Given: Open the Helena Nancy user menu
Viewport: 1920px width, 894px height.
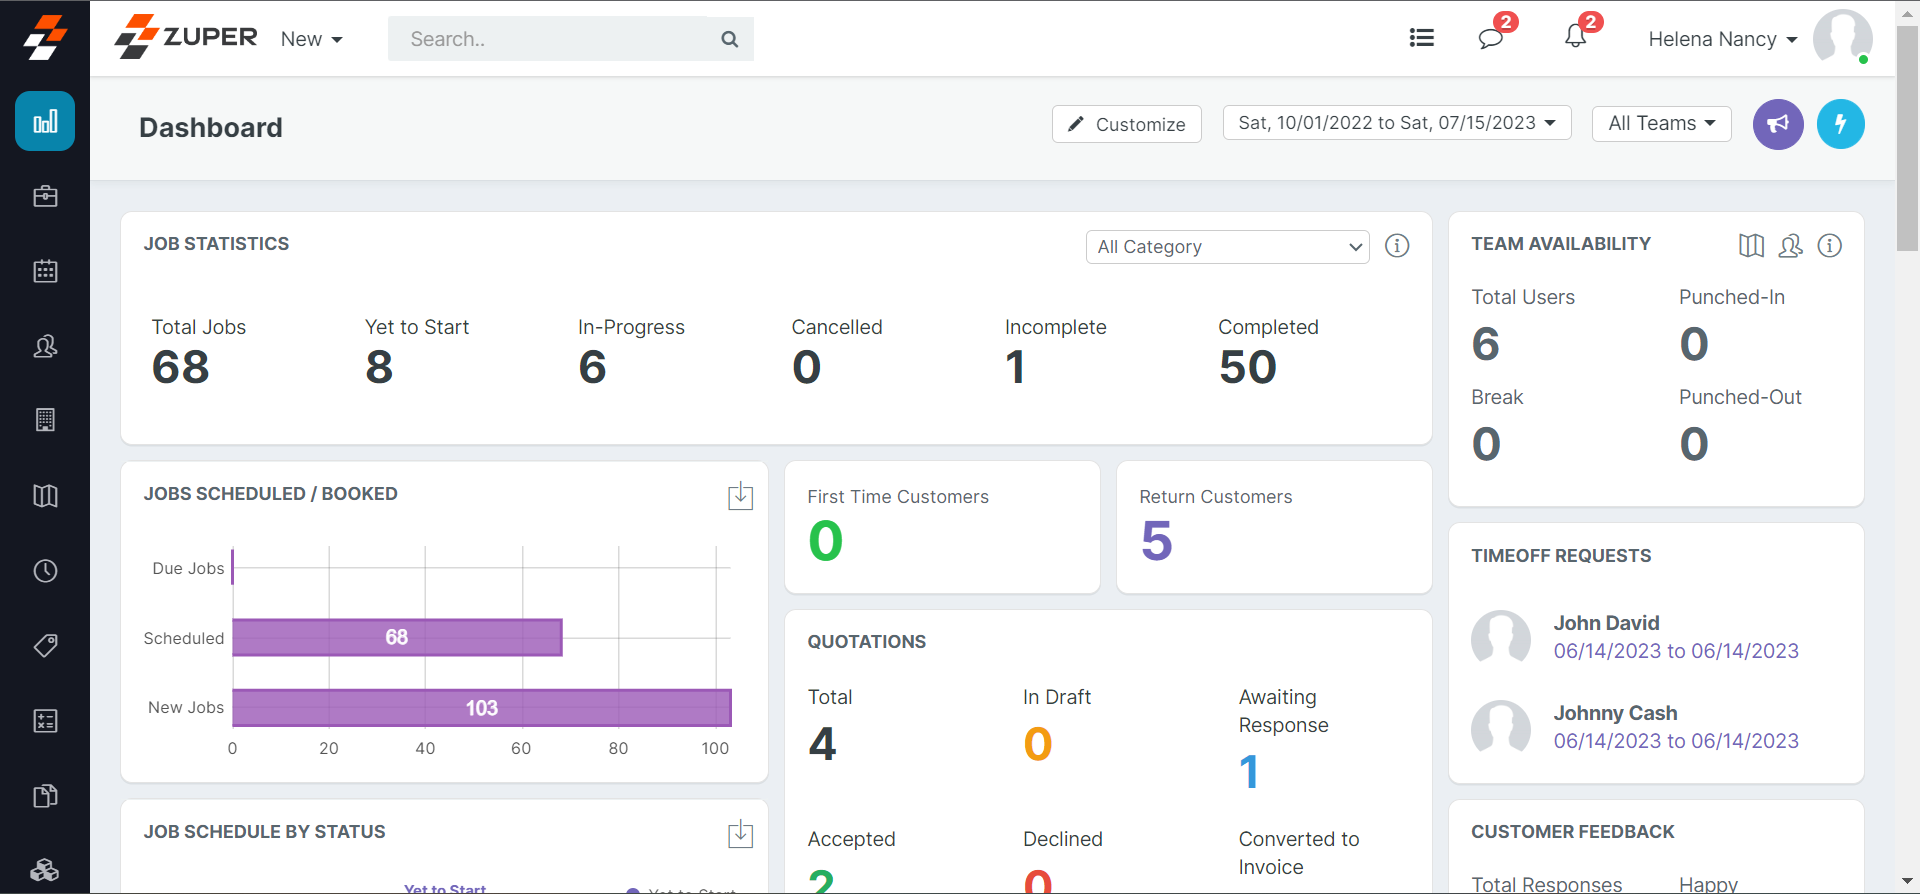Looking at the screenshot, I should click(x=1722, y=39).
